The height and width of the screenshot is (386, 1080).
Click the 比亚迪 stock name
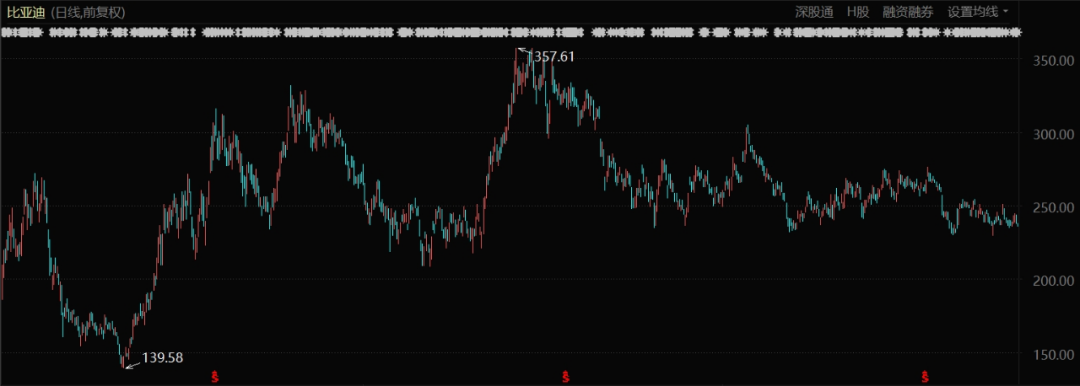[x=26, y=12]
